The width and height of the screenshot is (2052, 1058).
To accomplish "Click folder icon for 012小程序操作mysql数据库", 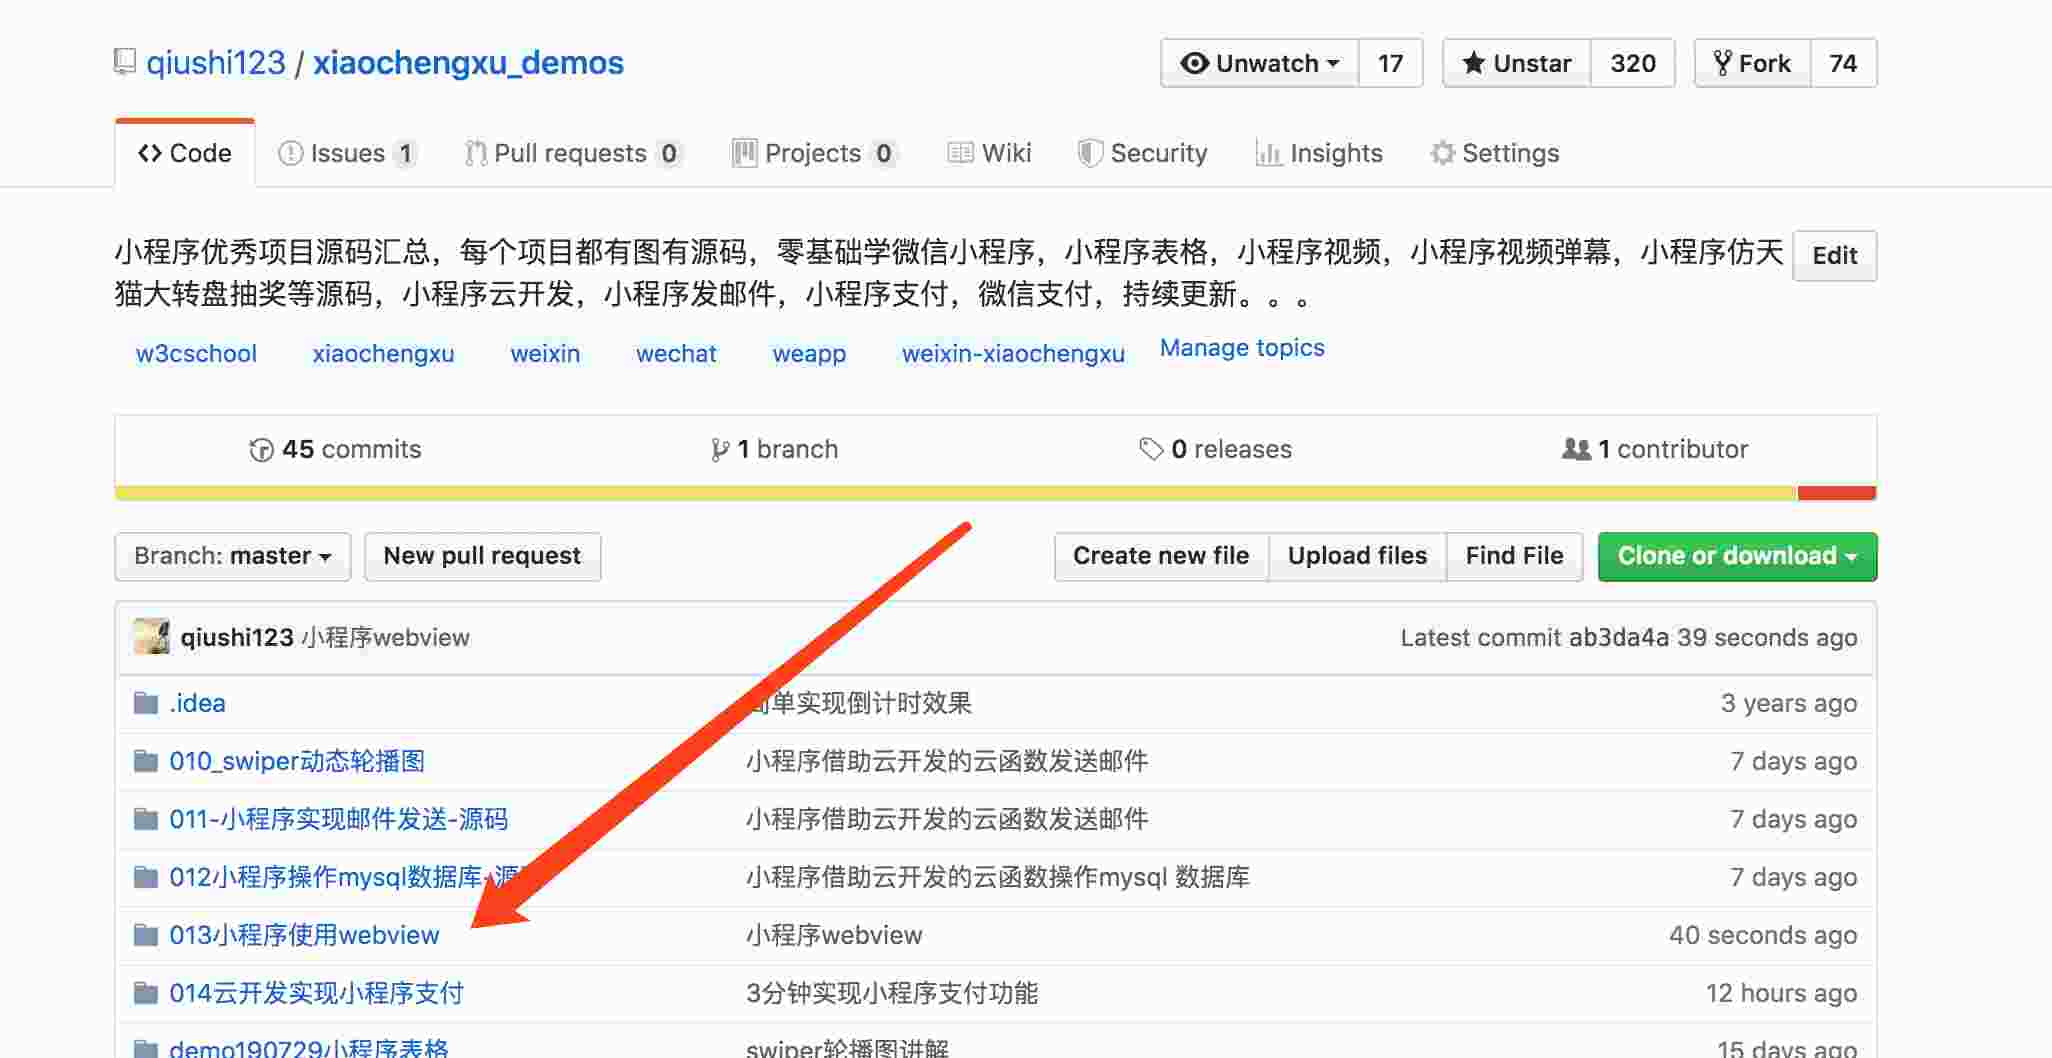I will [146, 877].
